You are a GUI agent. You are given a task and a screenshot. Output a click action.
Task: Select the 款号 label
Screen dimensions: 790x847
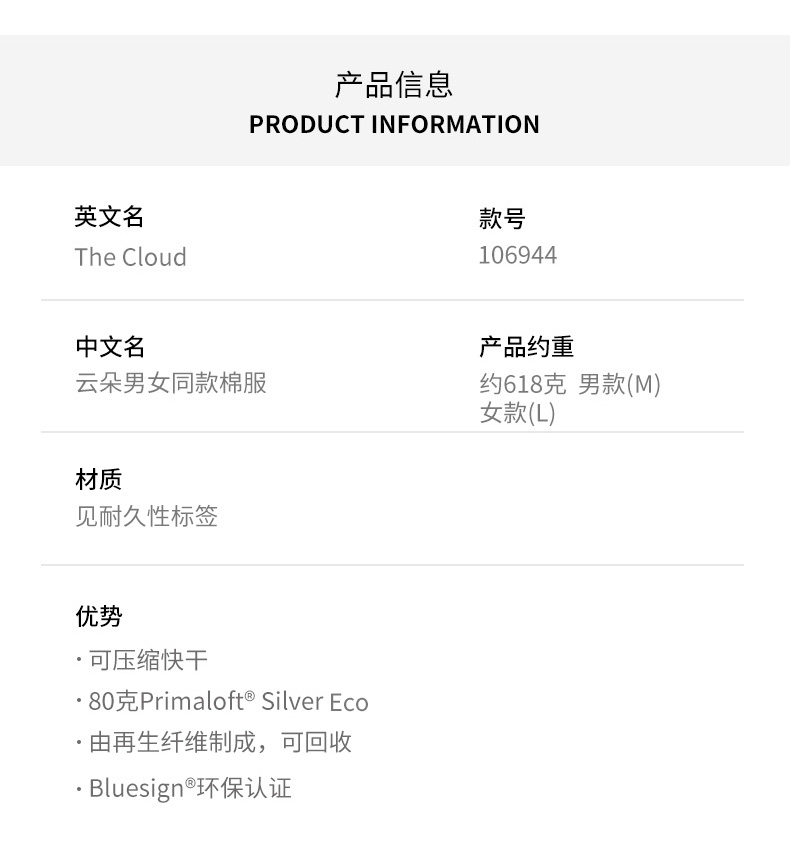[x=502, y=219]
